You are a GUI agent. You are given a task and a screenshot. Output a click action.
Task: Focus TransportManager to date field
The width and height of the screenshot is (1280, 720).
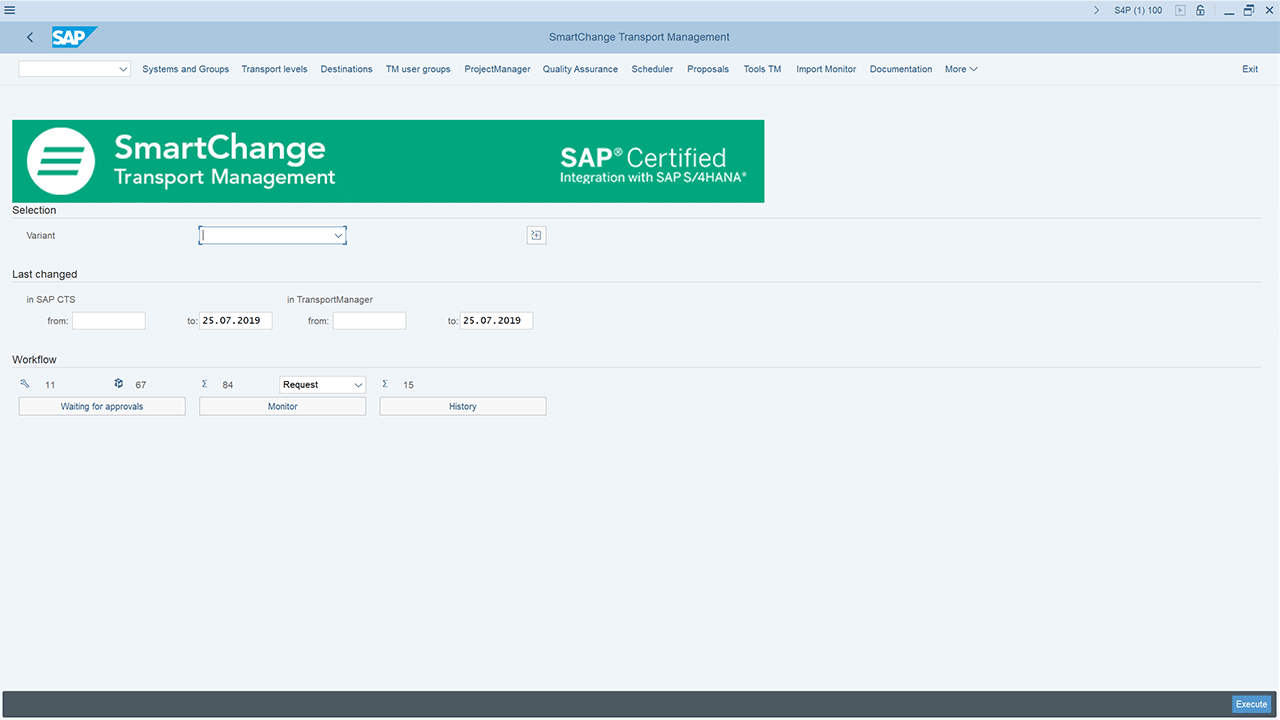click(x=496, y=321)
